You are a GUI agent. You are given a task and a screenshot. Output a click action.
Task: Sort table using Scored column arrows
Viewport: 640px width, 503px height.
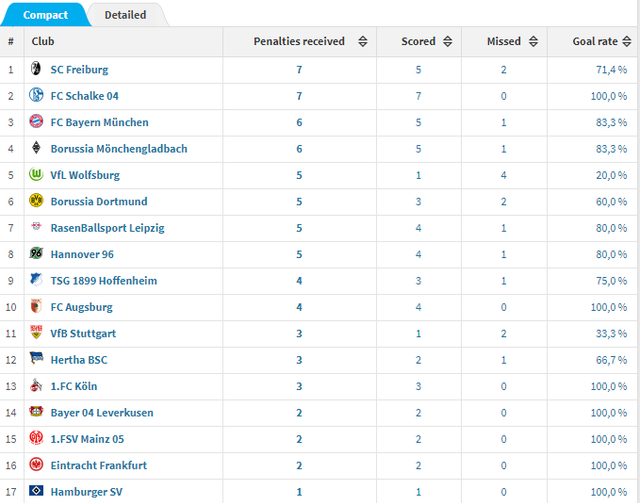point(447,41)
